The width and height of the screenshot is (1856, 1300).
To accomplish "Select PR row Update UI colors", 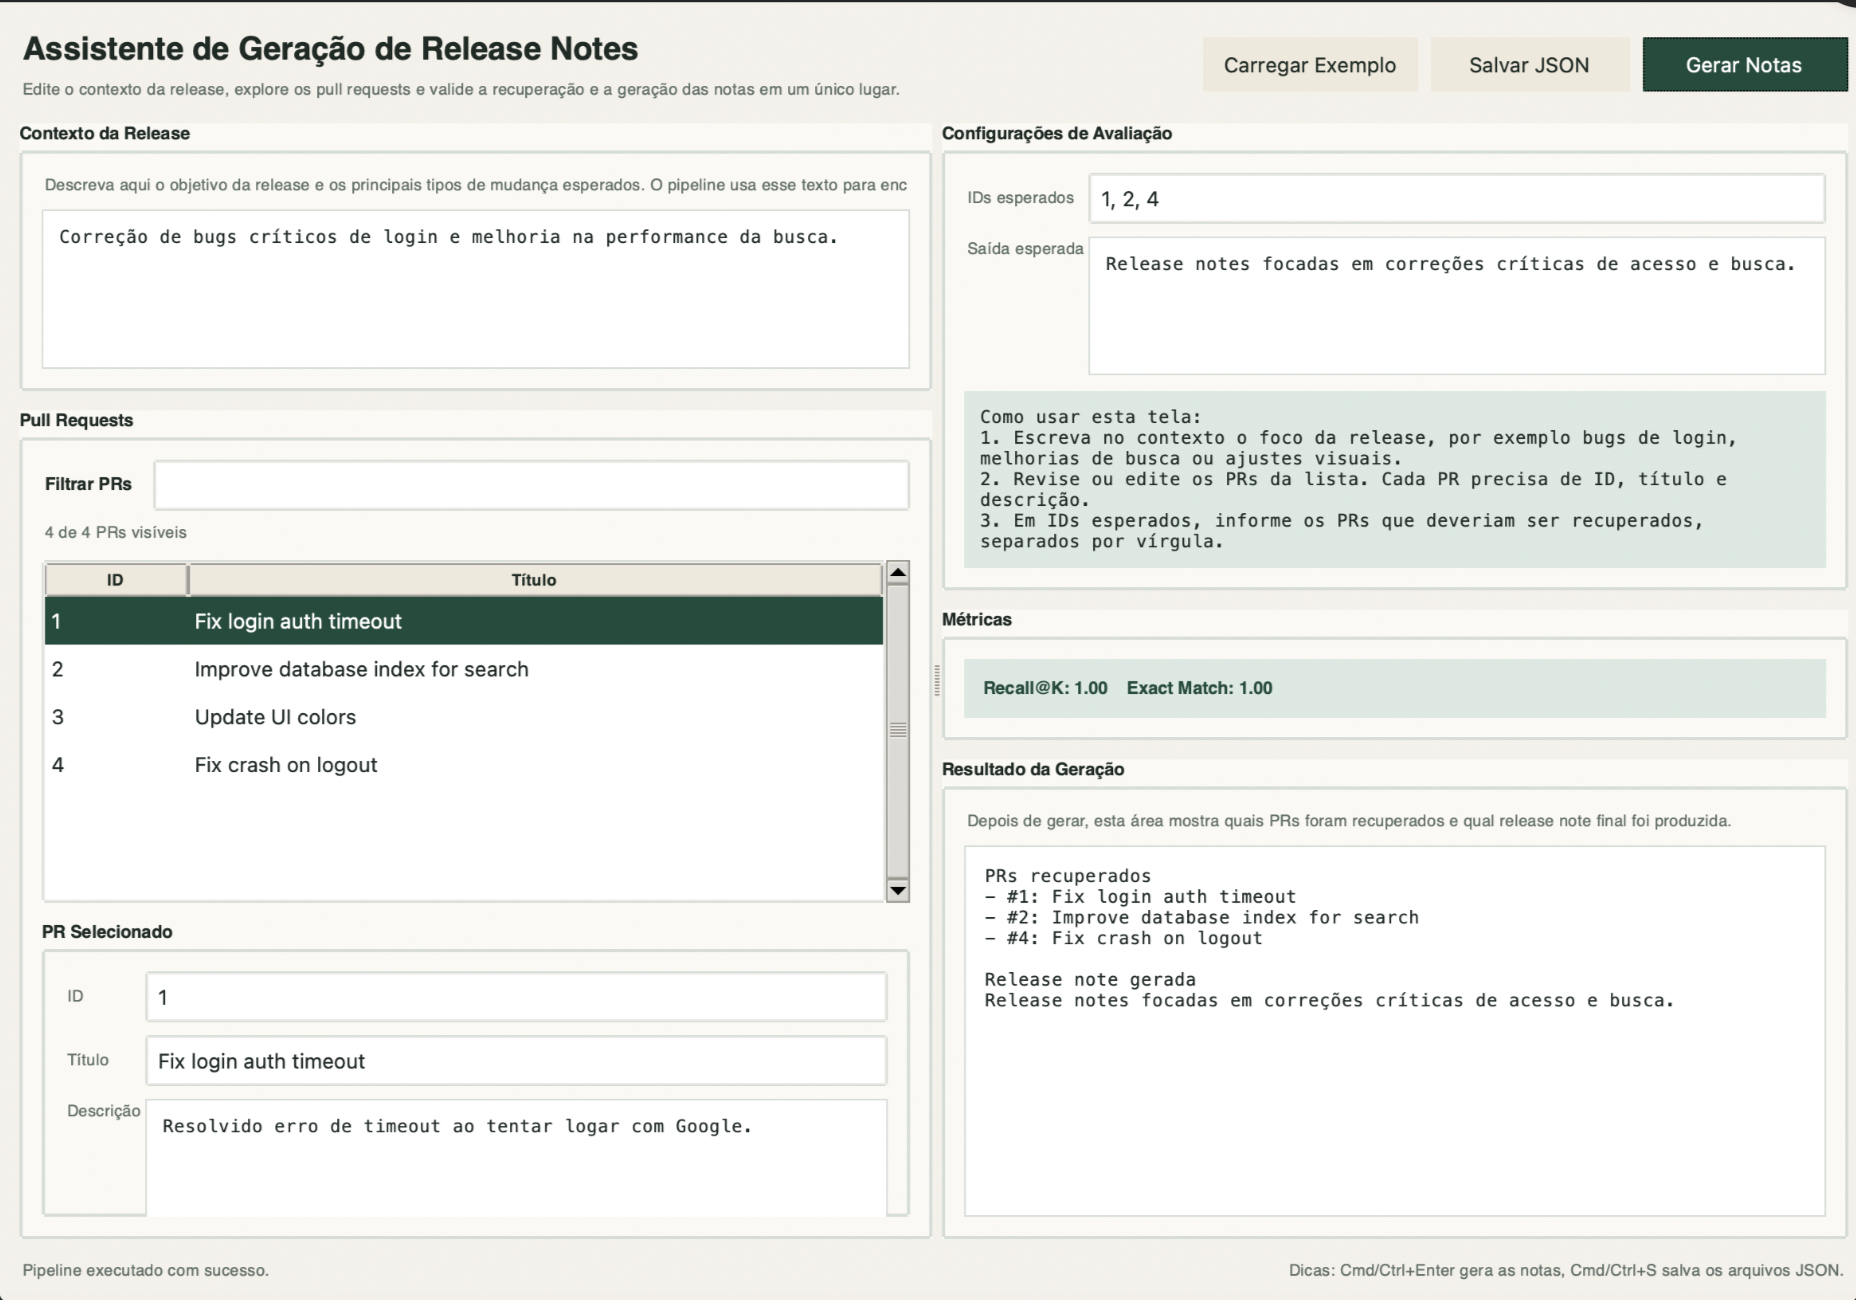I will click(x=464, y=717).
